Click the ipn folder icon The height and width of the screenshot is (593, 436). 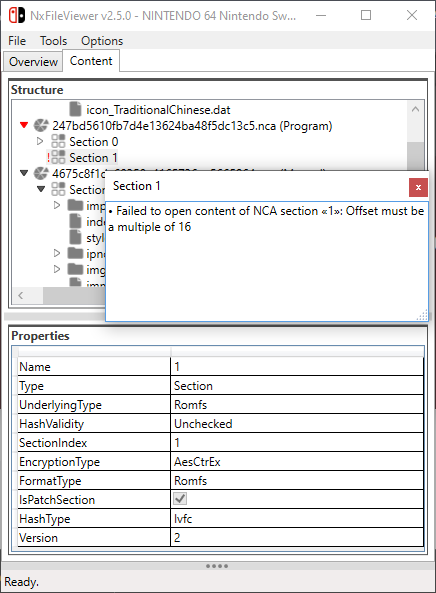(75, 253)
